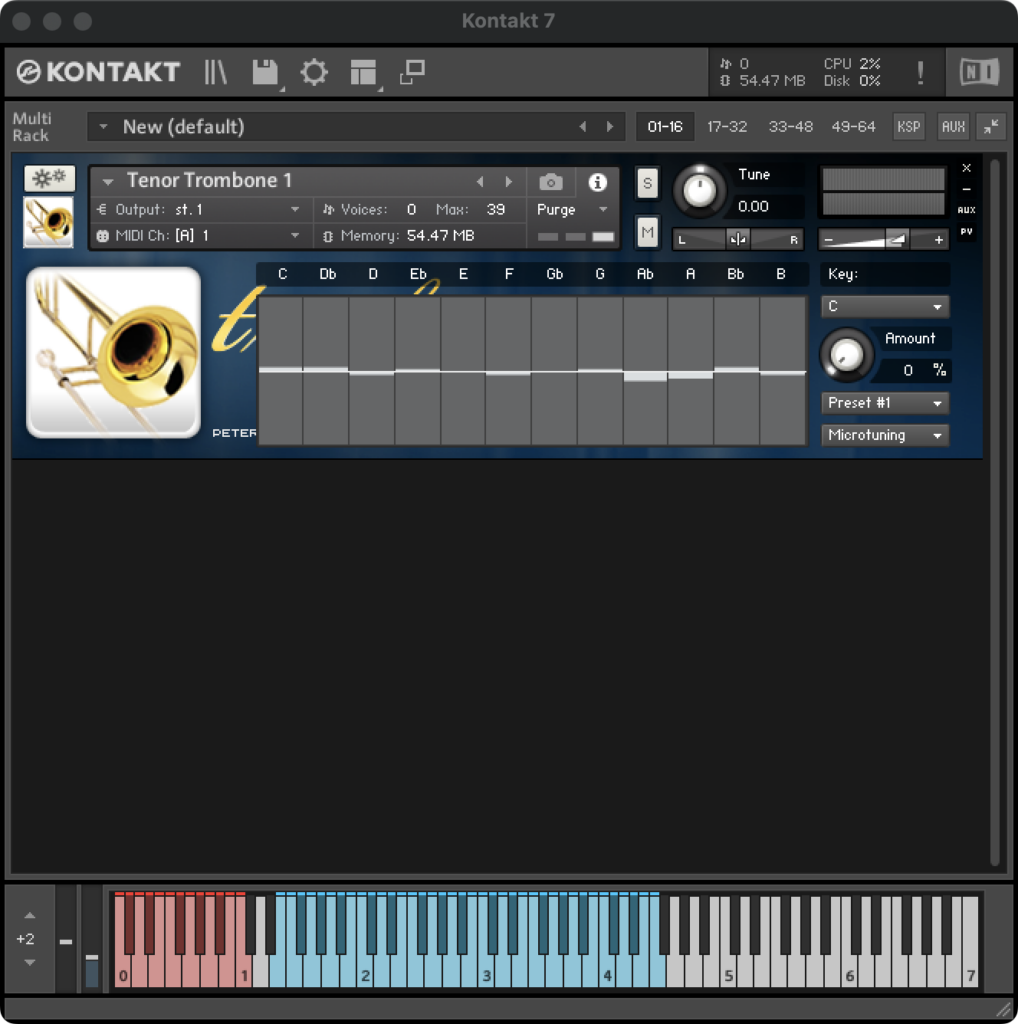The height and width of the screenshot is (1024, 1018).
Task: Click the Native Instruments NI logo
Action: coord(979,72)
